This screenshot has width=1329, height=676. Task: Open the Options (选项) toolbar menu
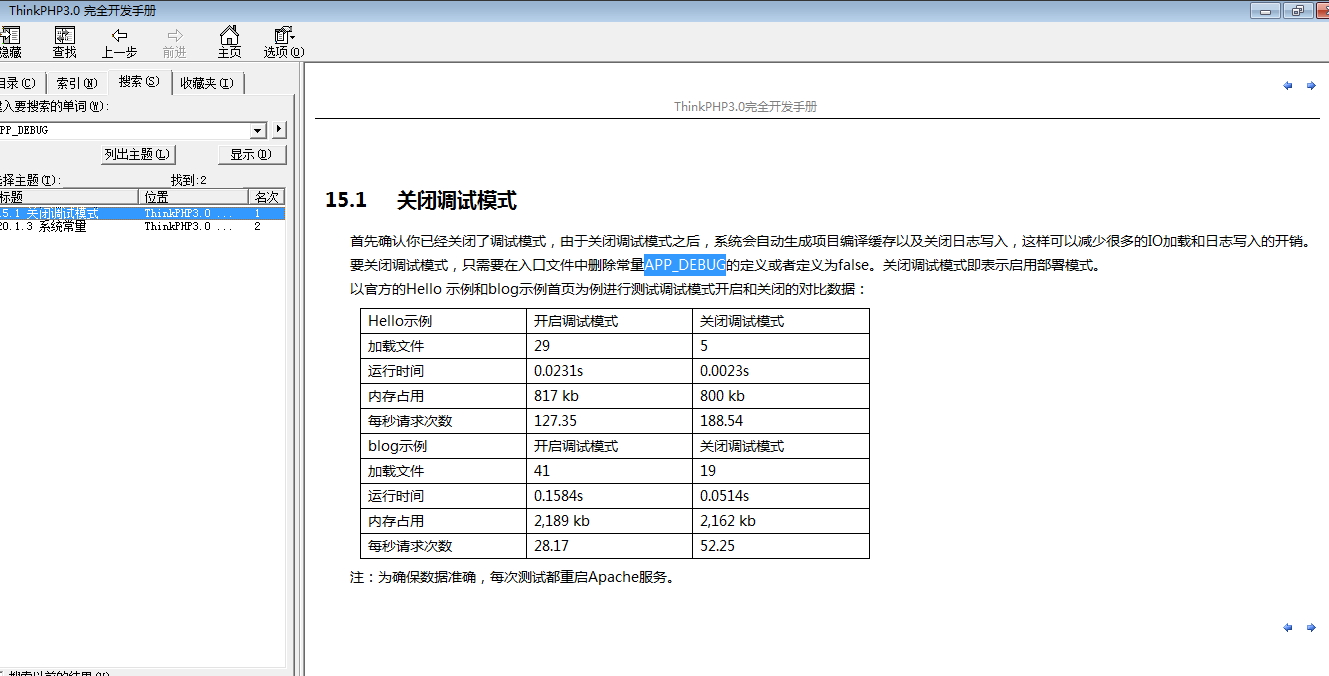284,42
